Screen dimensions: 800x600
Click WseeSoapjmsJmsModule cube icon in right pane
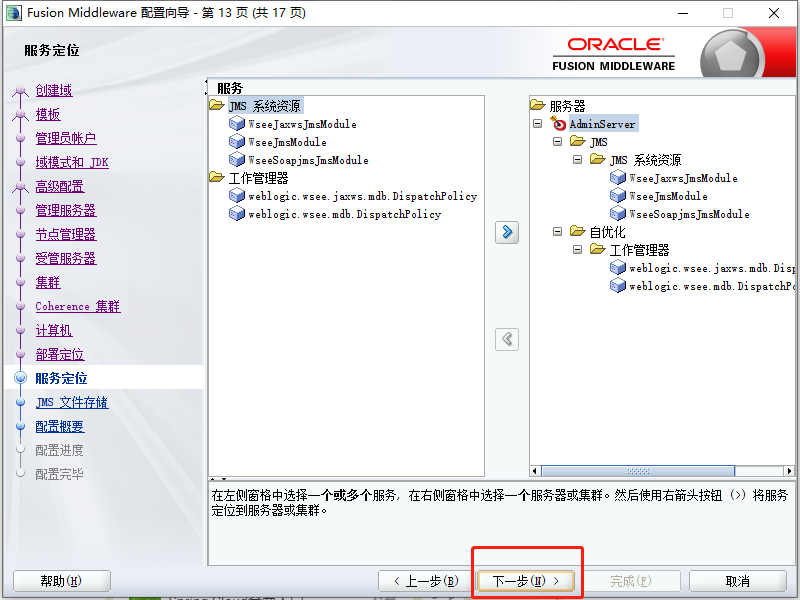(x=618, y=213)
